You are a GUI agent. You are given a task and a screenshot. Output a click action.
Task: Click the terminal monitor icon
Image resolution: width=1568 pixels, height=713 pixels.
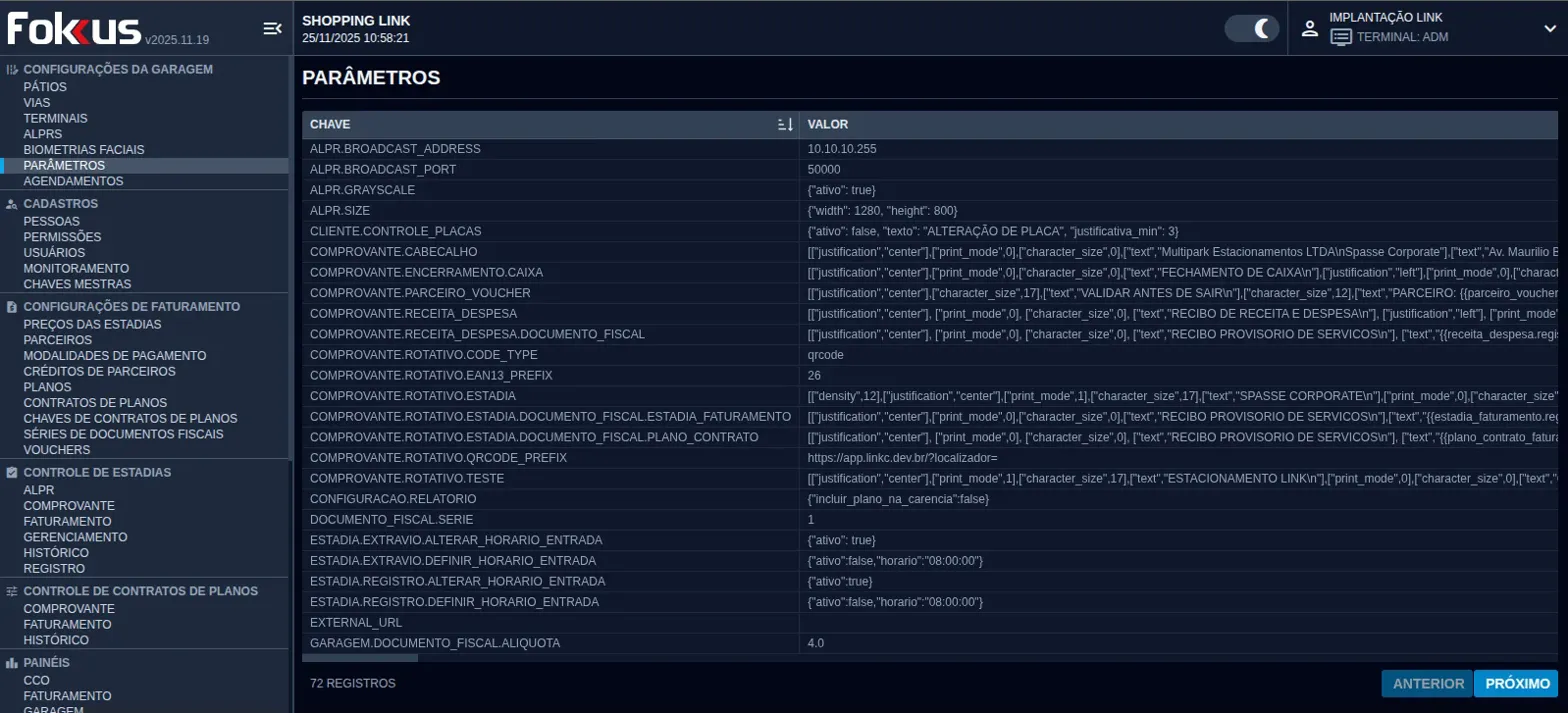(1341, 37)
